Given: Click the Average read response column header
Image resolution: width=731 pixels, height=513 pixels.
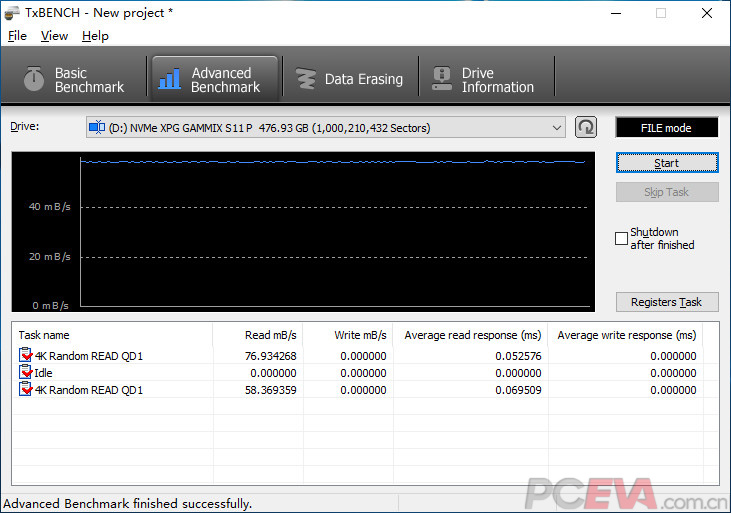Looking at the screenshot, I should 472,335.
